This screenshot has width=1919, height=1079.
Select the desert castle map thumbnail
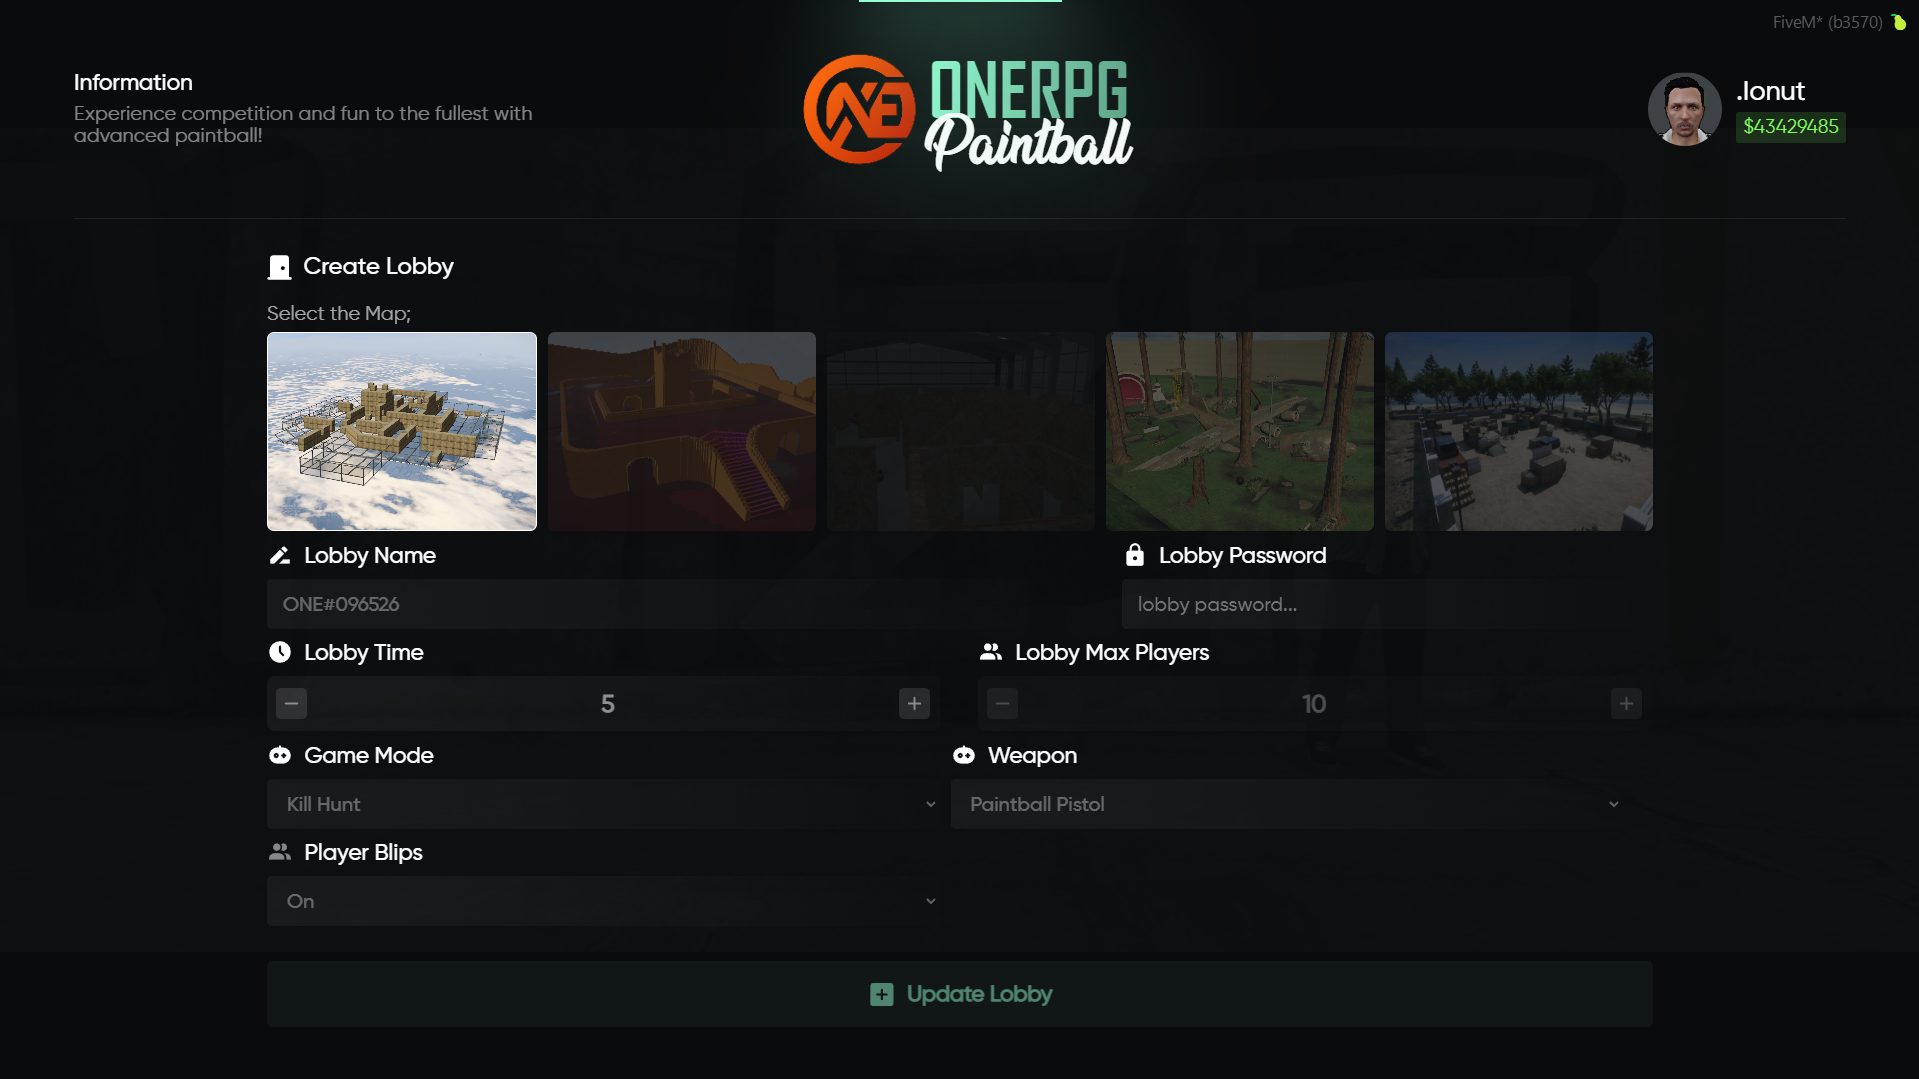coord(682,431)
